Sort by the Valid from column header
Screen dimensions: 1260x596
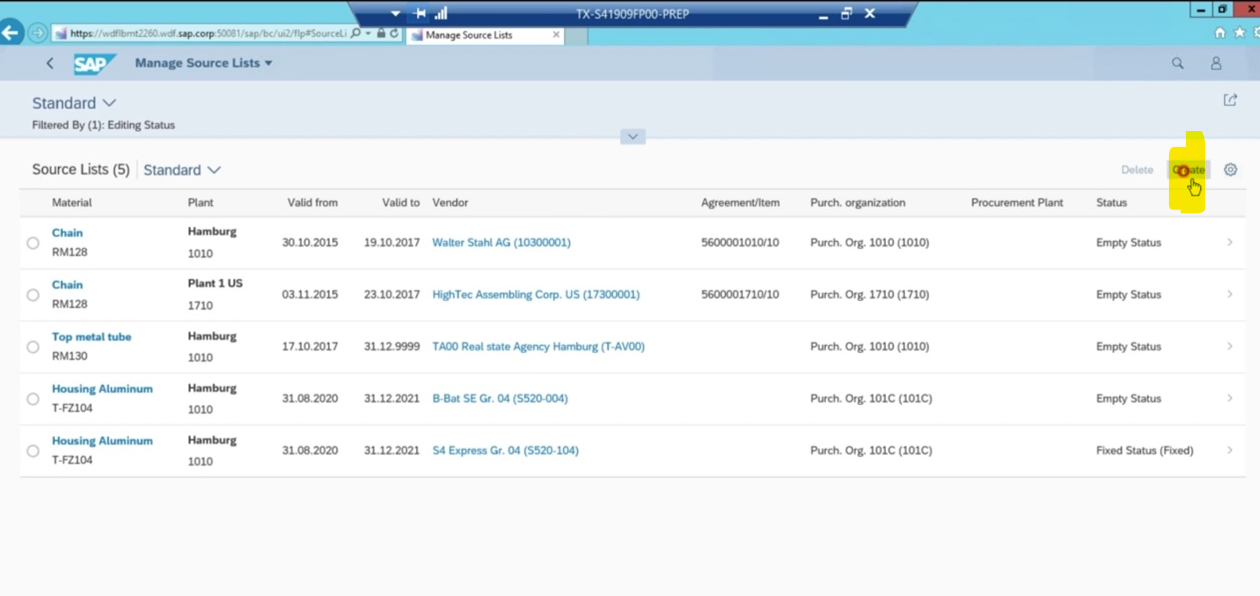312,203
